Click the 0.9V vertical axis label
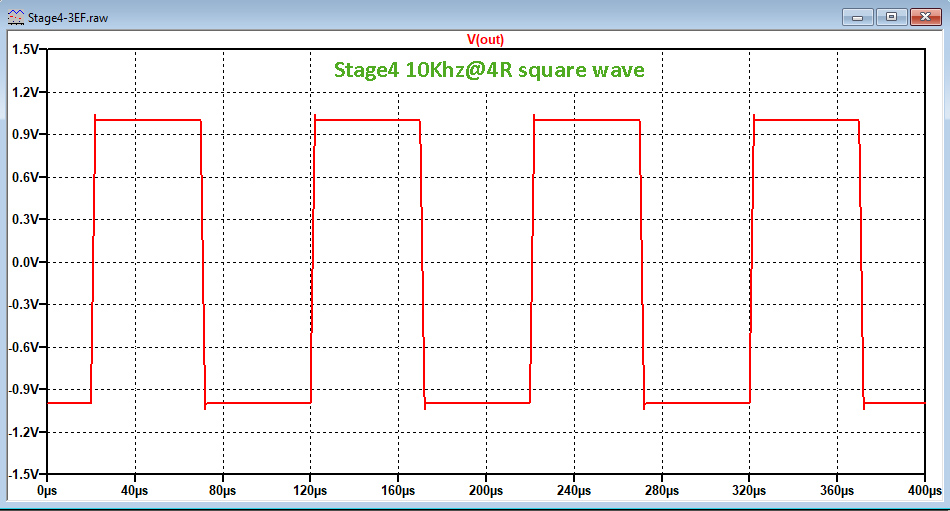The width and height of the screenshot is (950, 511). (25, 135)
